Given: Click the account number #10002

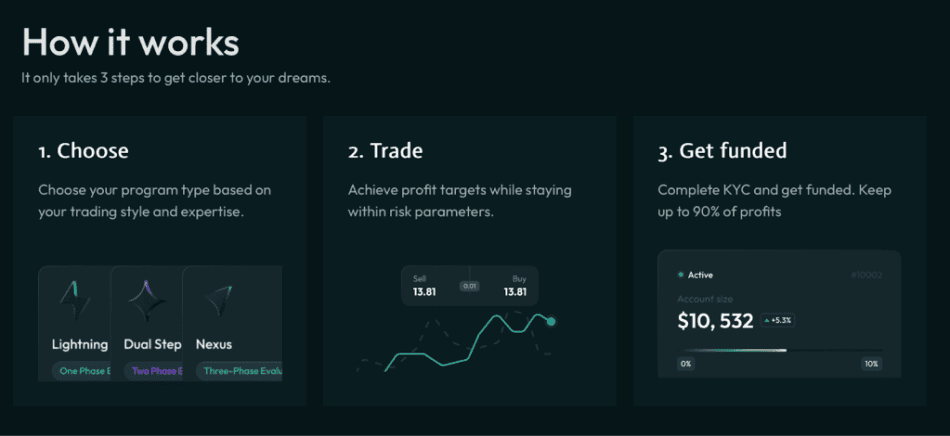Looking at the screenshot, I should 865,274.
